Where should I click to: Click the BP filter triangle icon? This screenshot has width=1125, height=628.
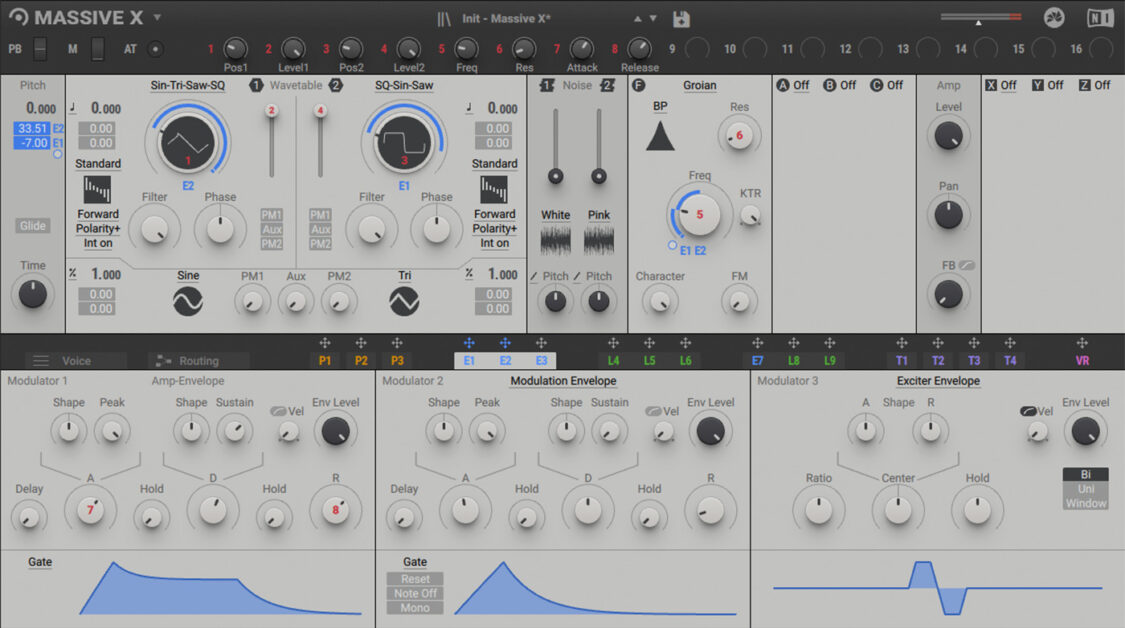pos(659,138)
